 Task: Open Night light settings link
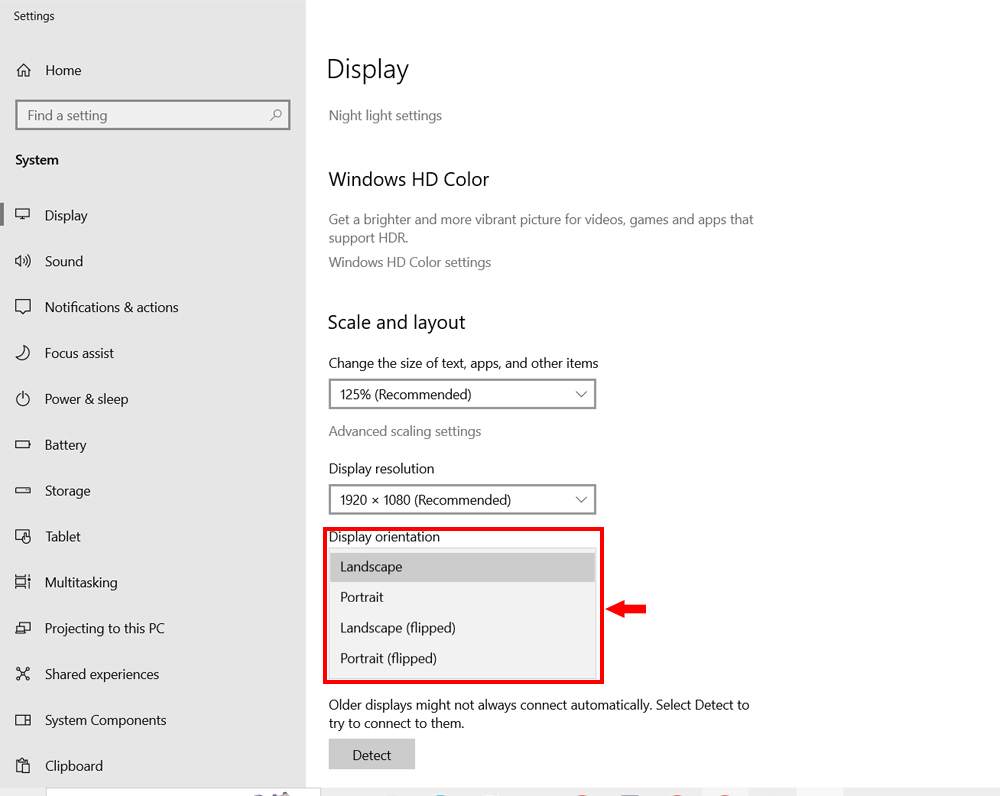click(385, 116)
